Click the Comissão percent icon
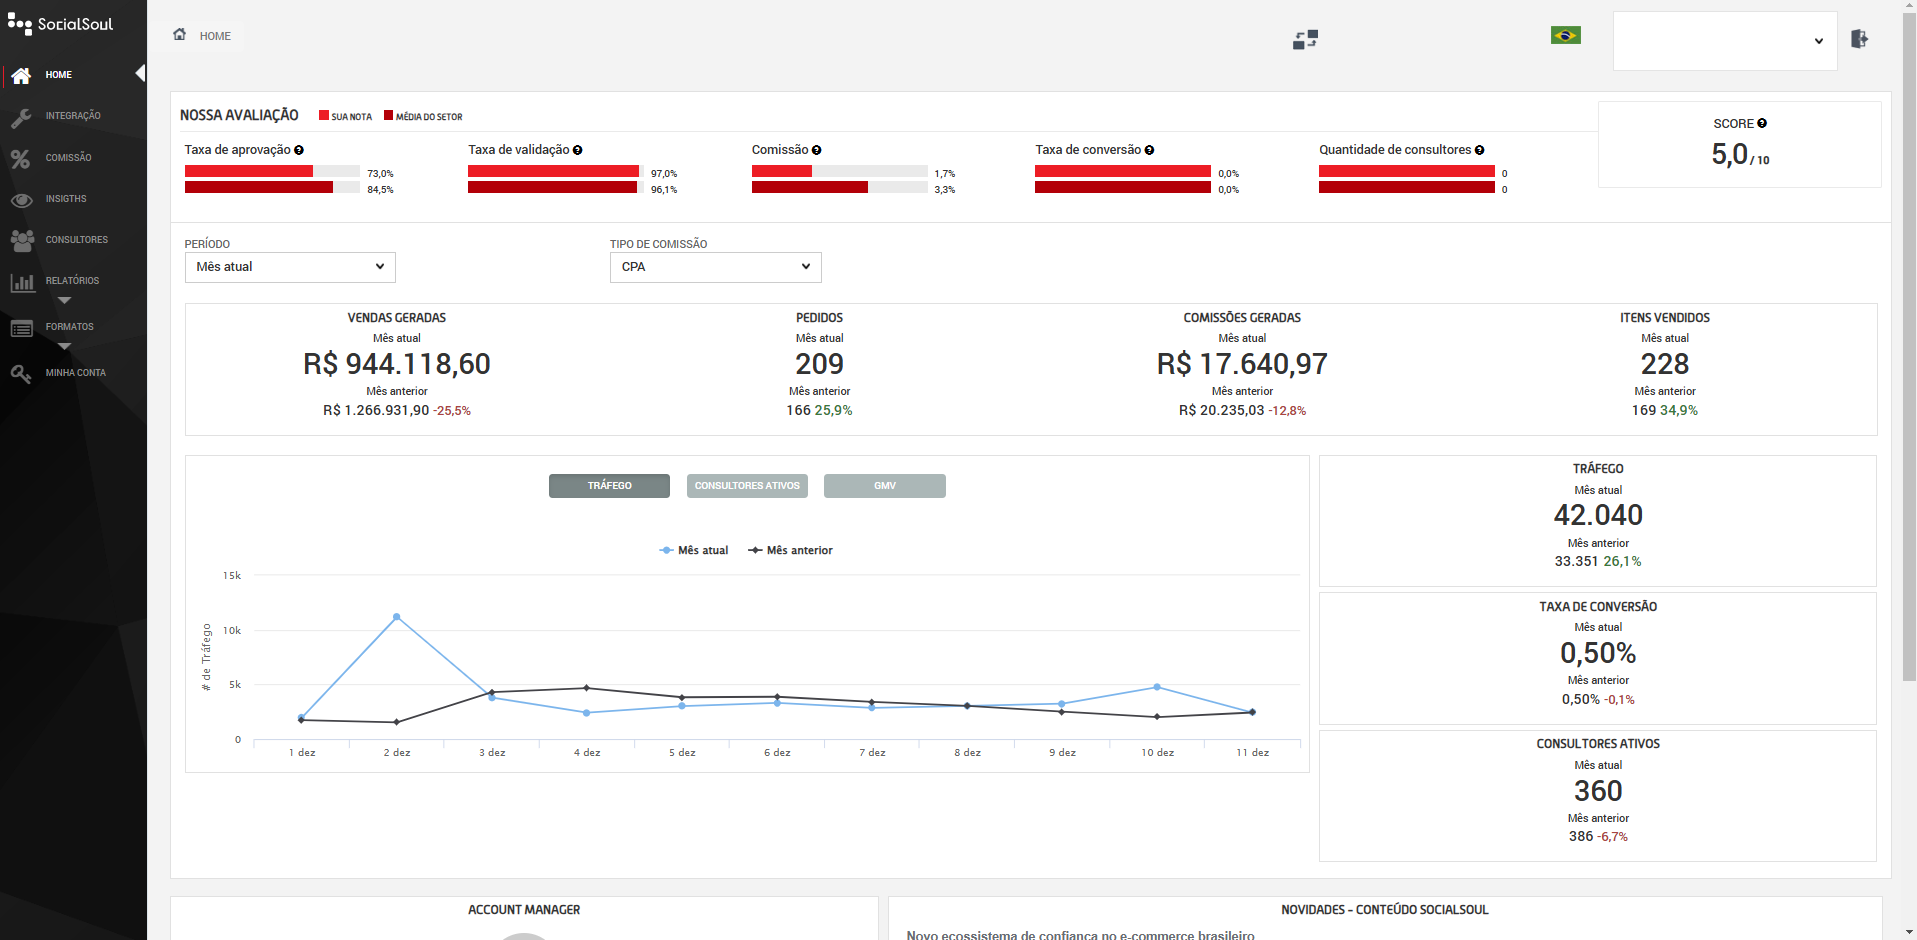The width and height of the screenshot is (1917, 940). [21, 158]
